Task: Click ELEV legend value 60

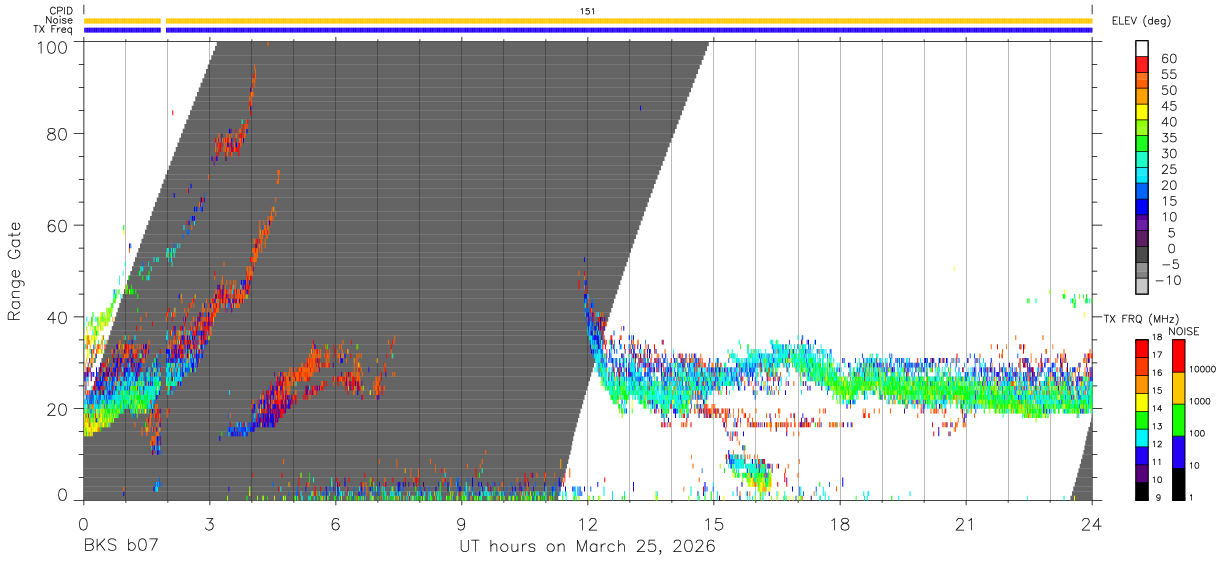Action: 1168,58
